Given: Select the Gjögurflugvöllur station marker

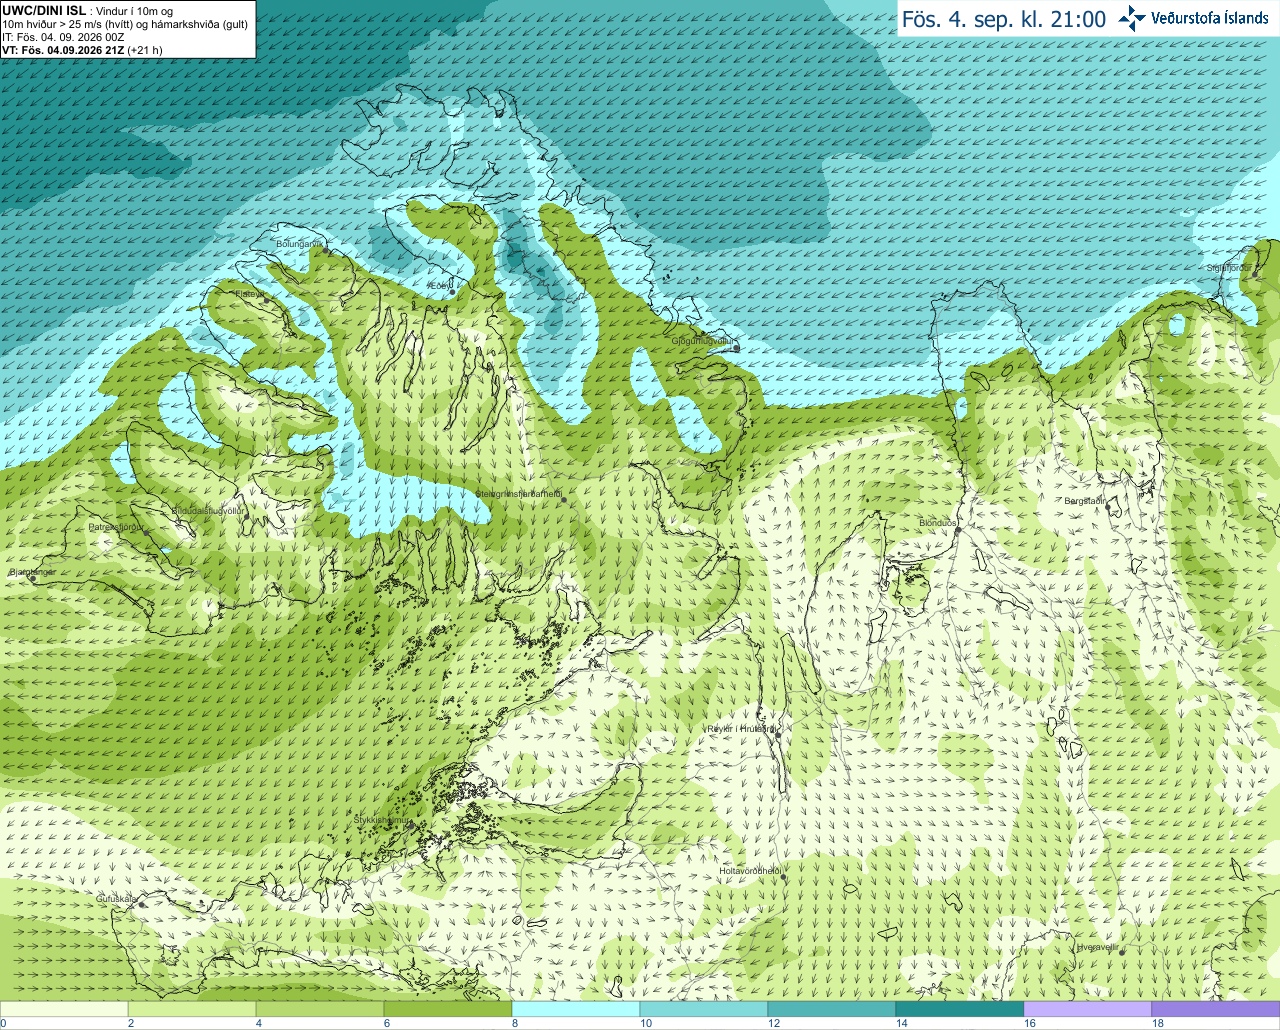Looking at the screenshot, I should click(735, 349).
